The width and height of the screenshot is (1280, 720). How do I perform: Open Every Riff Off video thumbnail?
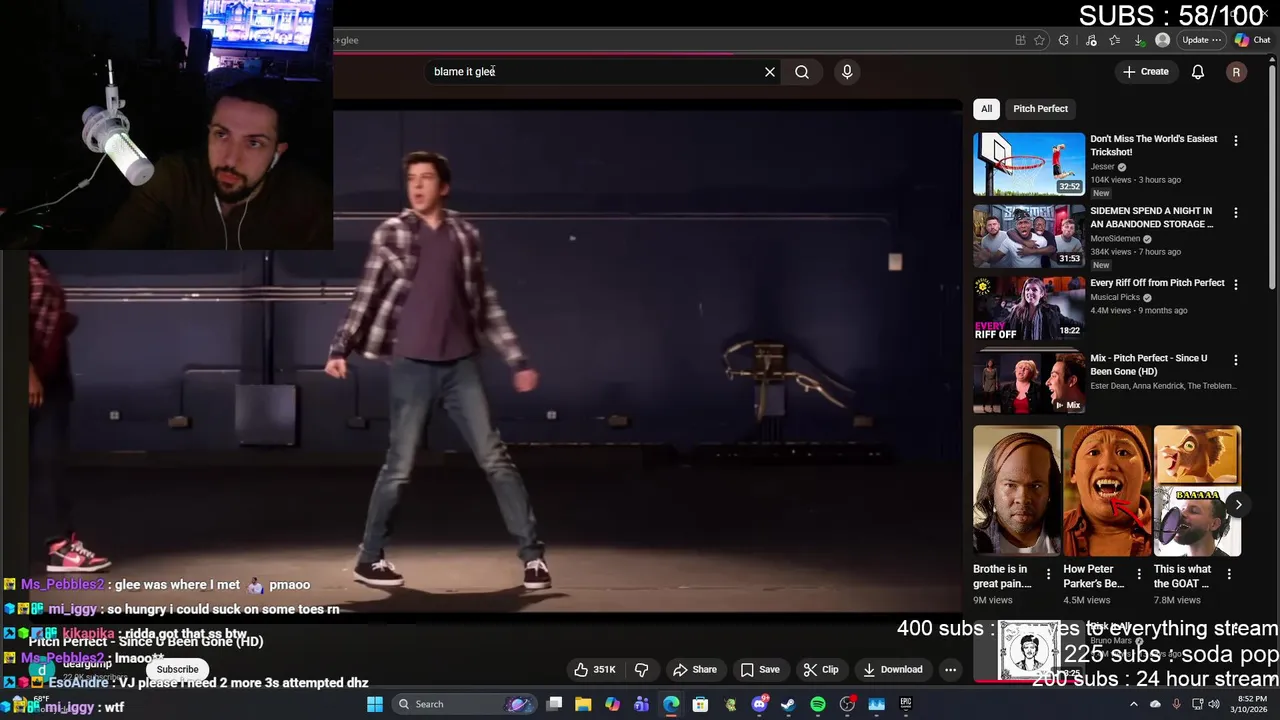tap(1029, 308)
